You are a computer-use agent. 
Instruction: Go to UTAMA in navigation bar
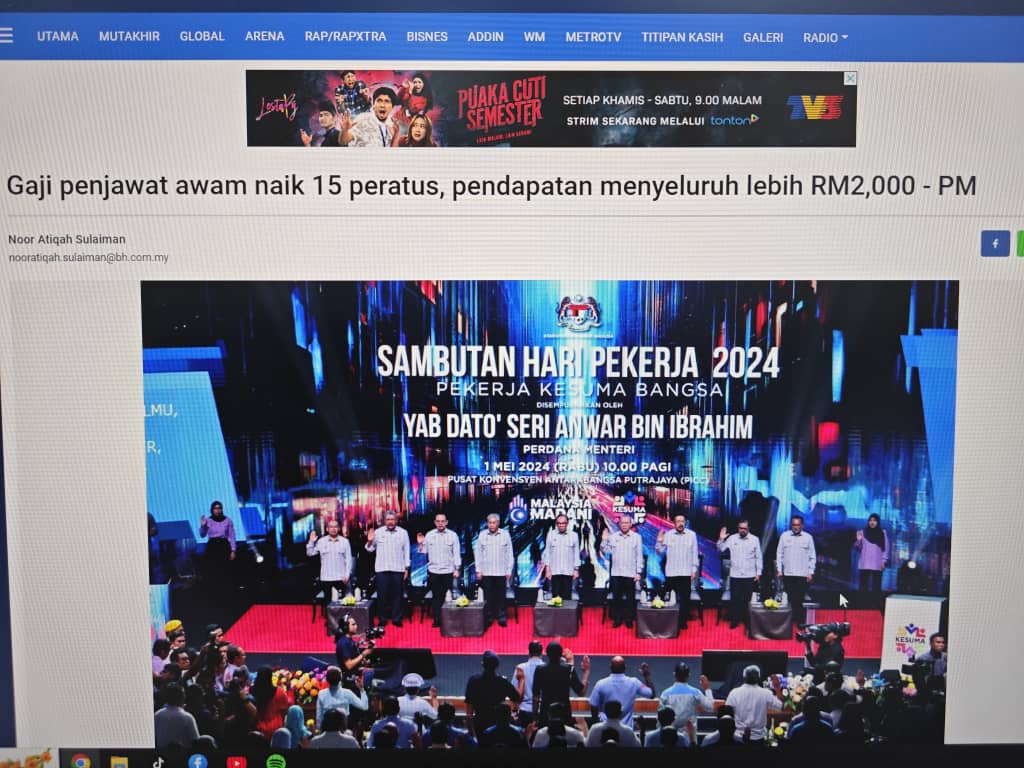[57, 37]
